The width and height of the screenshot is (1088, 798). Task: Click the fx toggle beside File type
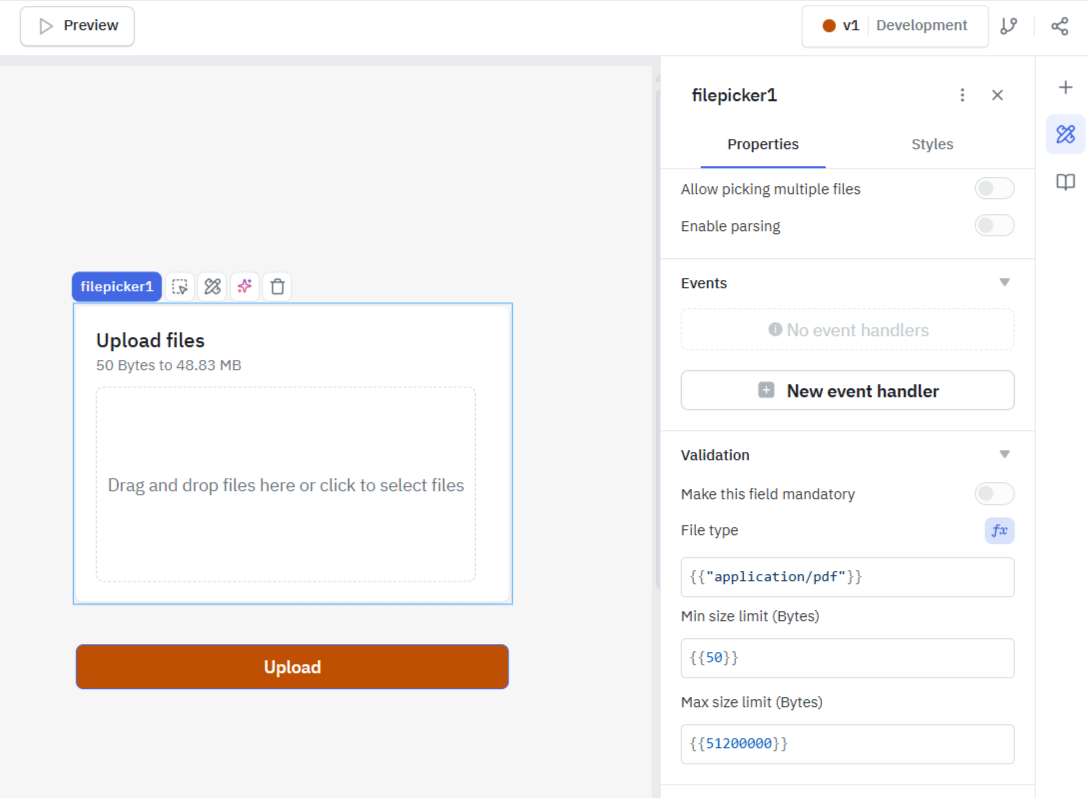pyautogui.click(x=999, y=530)
